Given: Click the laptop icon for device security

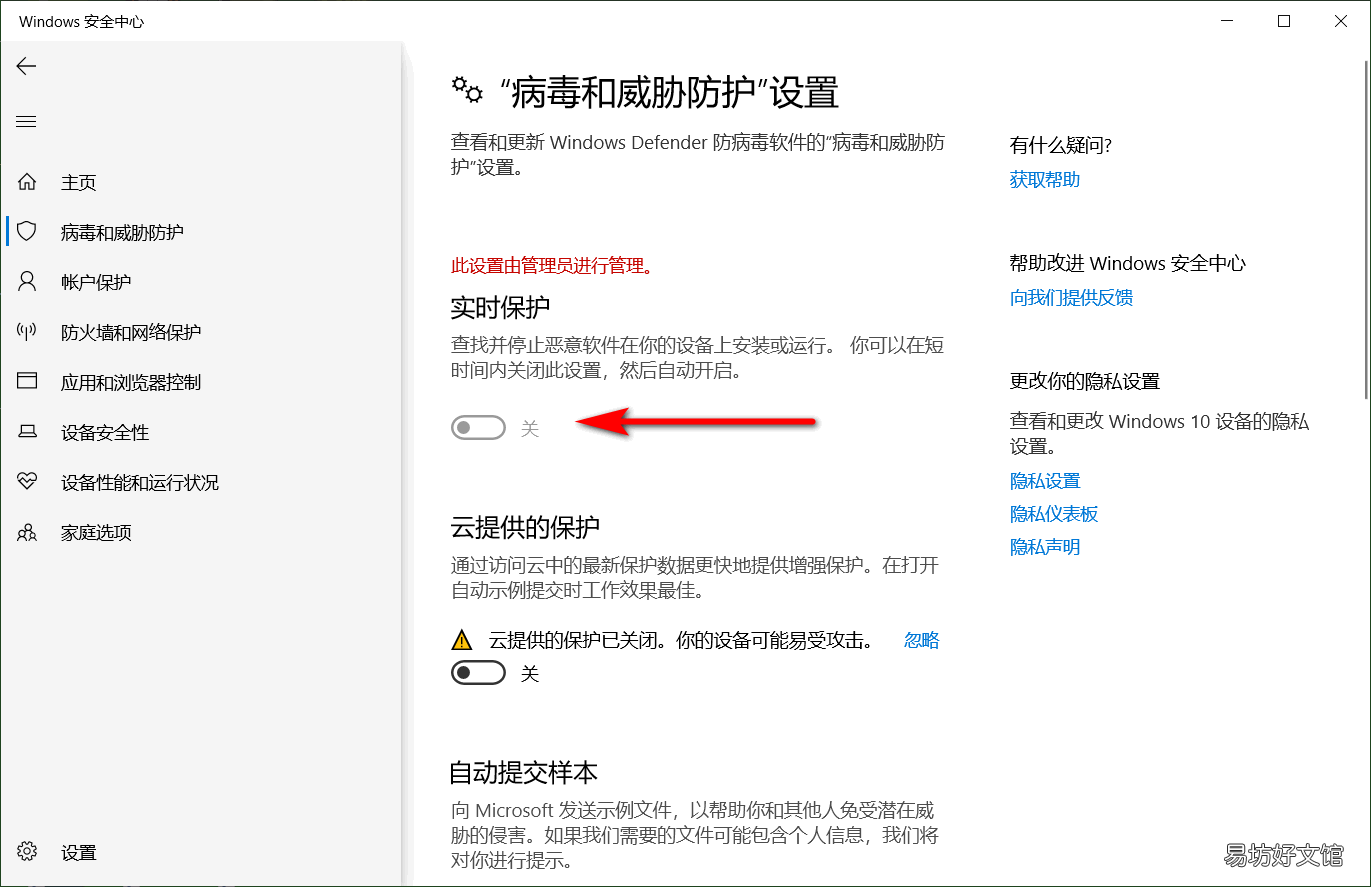Looking at the screenshot, I should (x=27, y=432).
